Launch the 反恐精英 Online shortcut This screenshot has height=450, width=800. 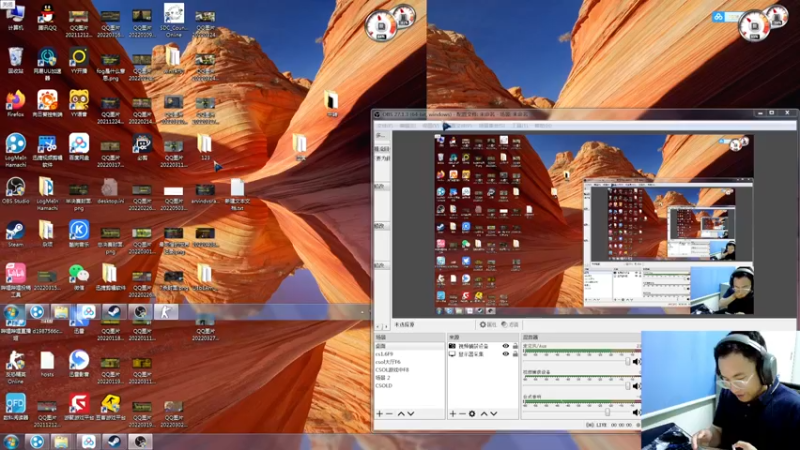15,367
